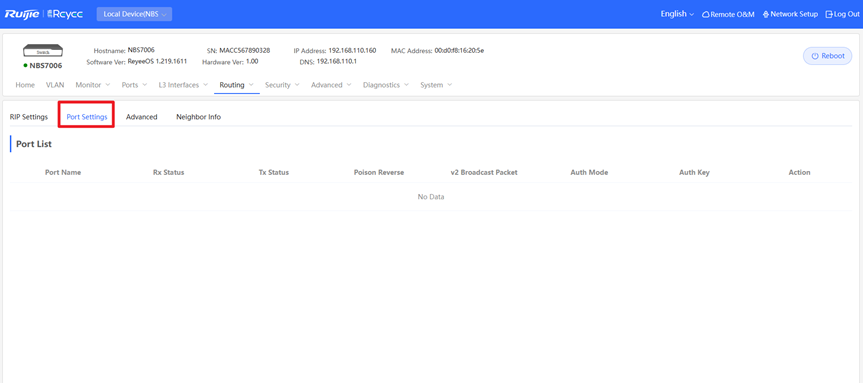Expand the Diagnostics menu
This screenshot has width=863, height=383.
pyautogui.click(x=386, y=85)
